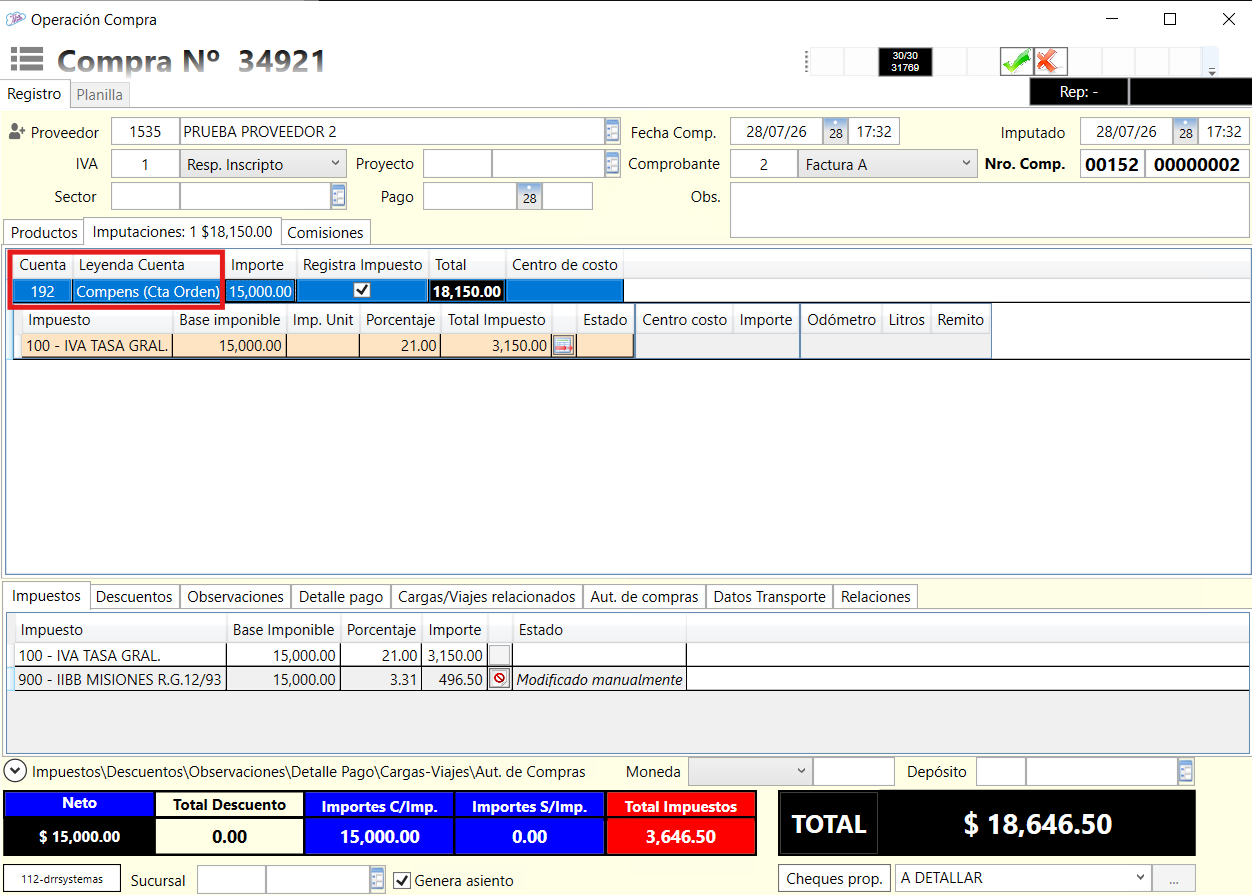The width and height of the screenshot is (1252, 895).
Task: Open the Cargas/Viajes relacionados tab
Action: 487,596
